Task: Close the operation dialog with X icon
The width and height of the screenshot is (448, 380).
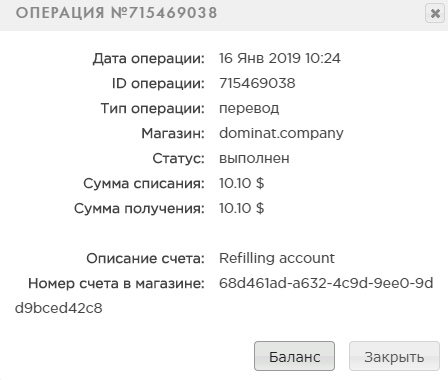Action: (x=435, y=13)
